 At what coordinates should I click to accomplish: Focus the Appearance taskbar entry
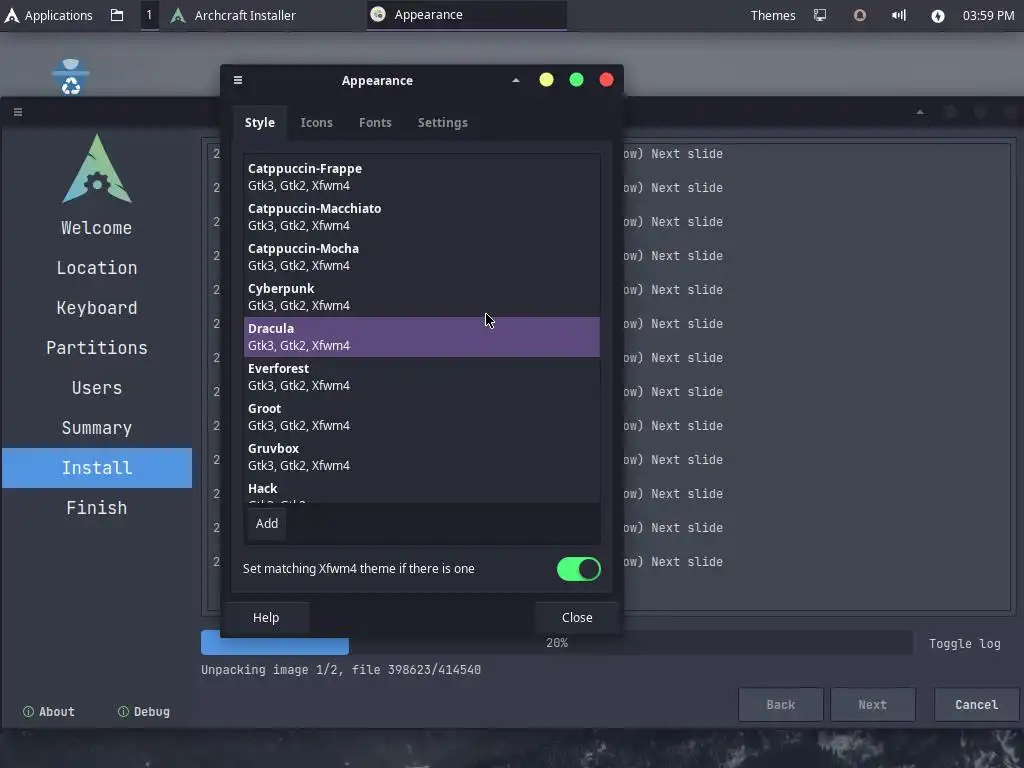click(x=466, y=15)
